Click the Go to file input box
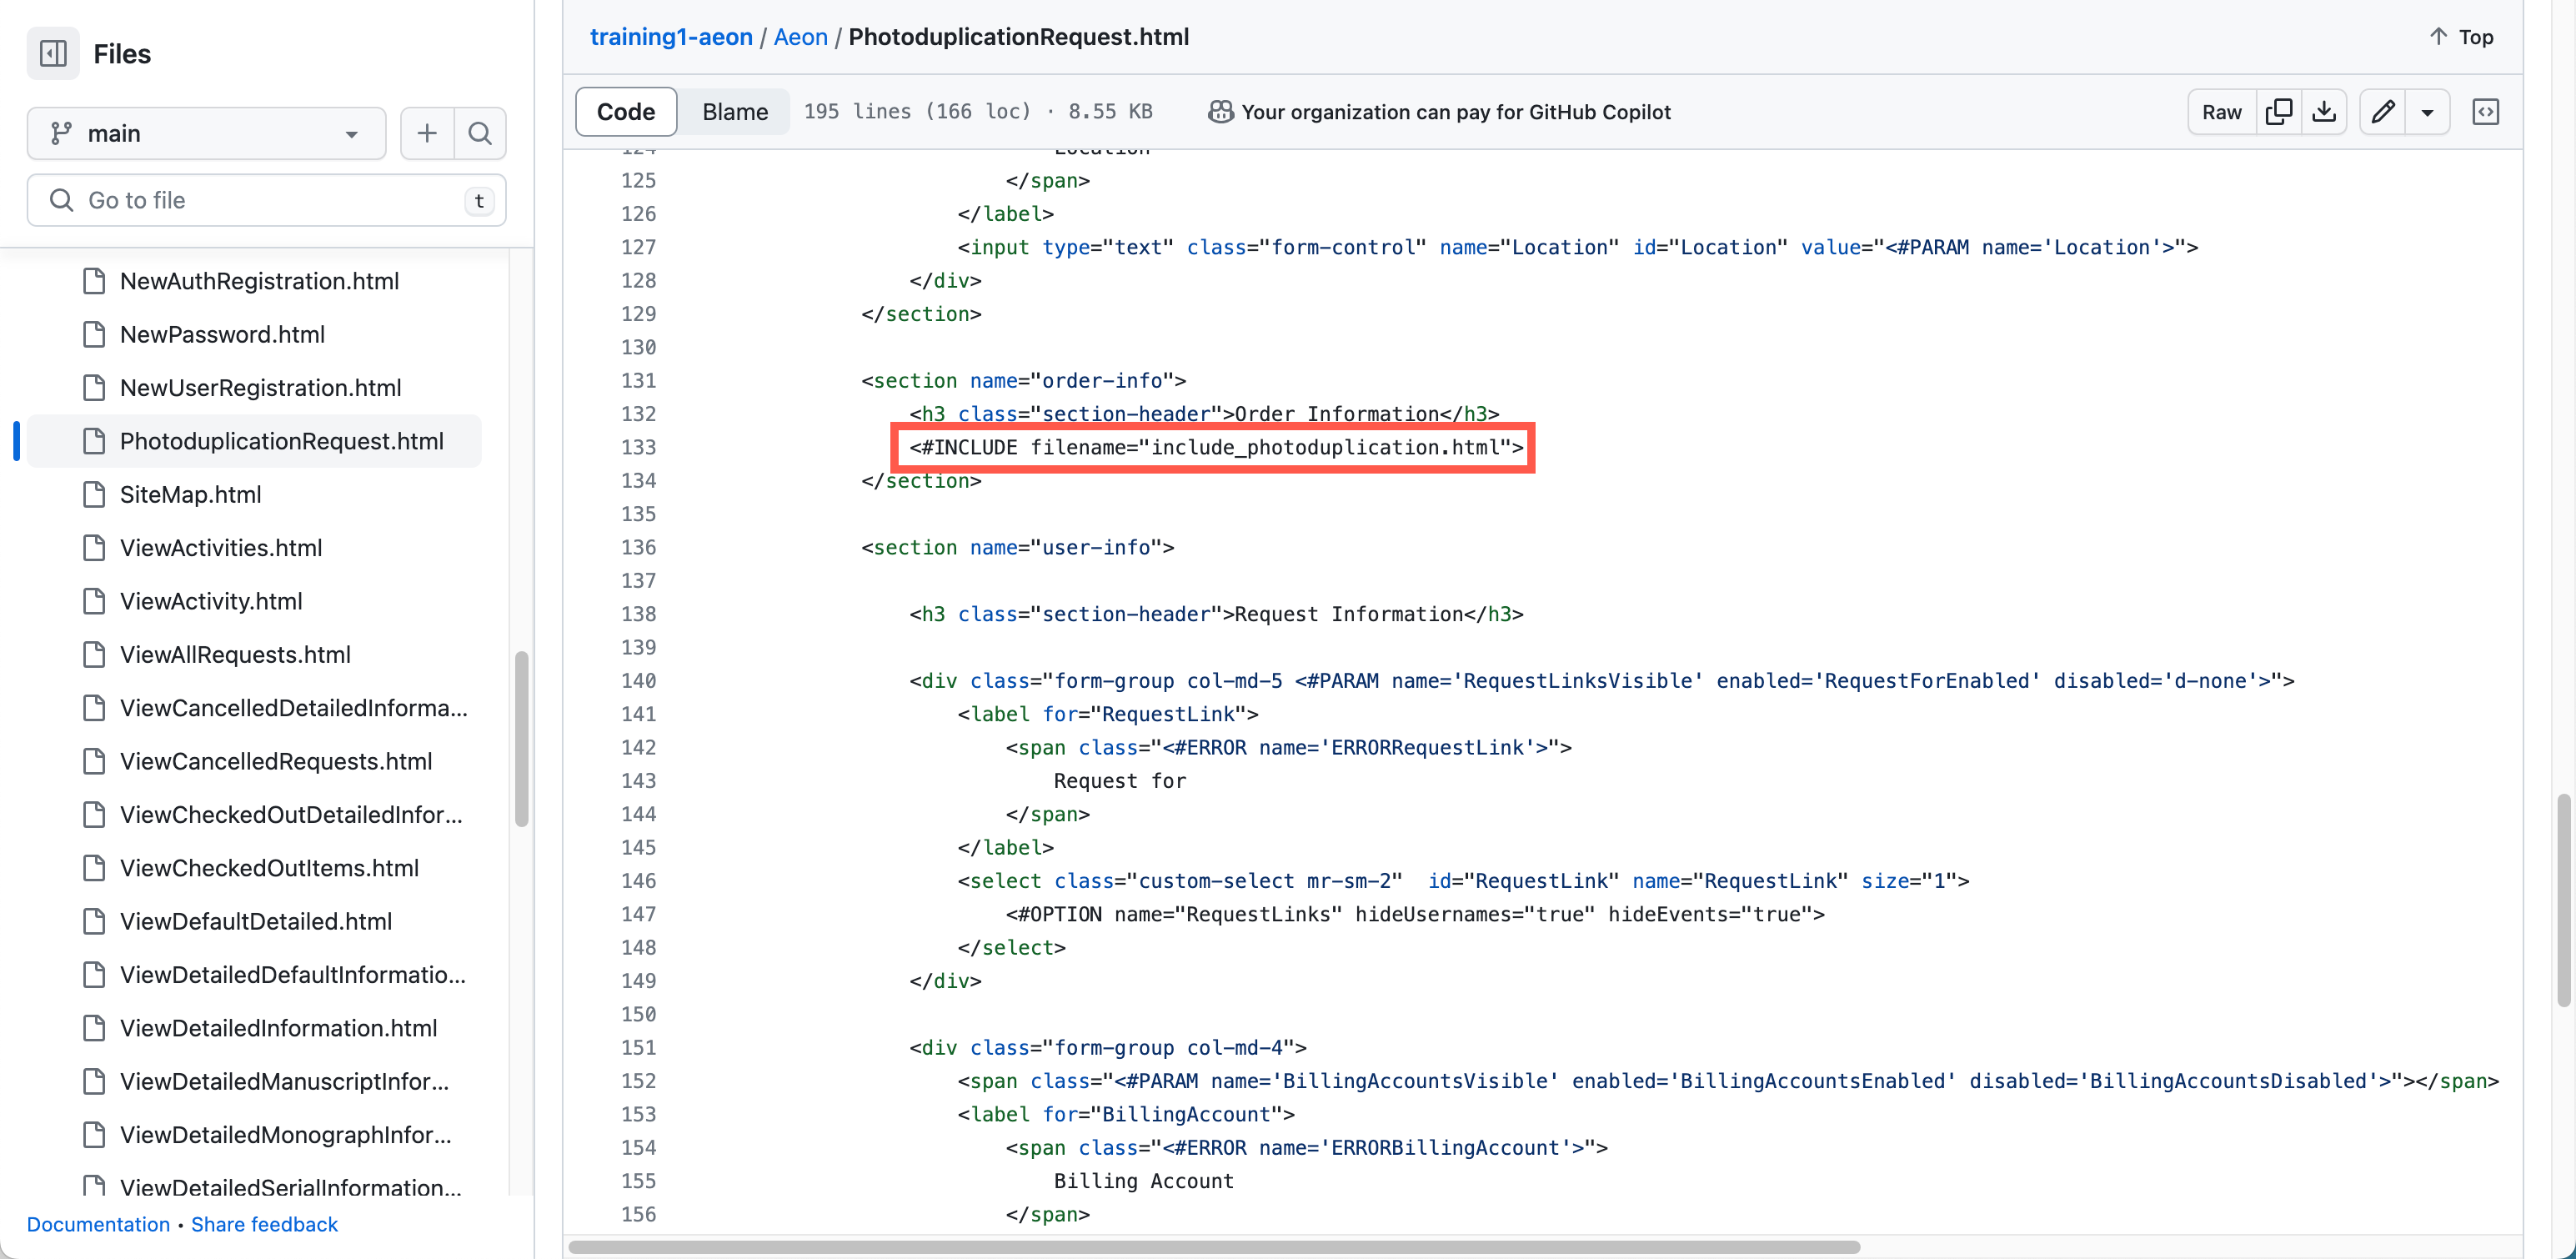The image size is (2576, 1259). pyautogui.click(x=266, y=200)
